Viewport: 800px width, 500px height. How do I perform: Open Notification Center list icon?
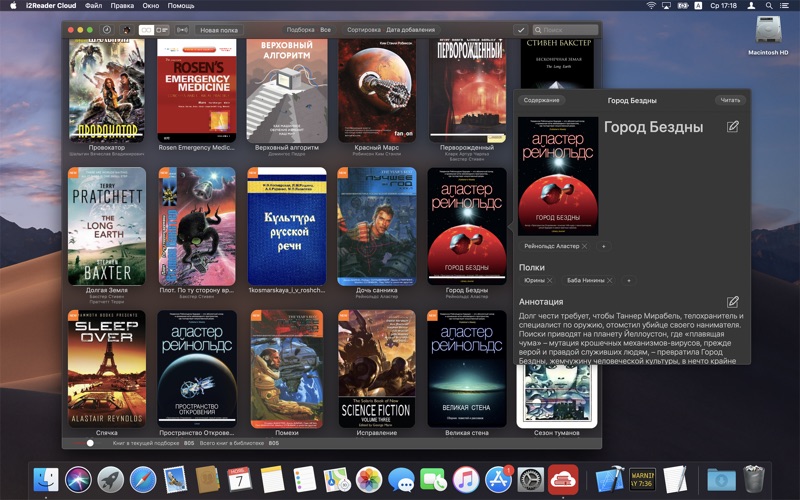point(784,6)
